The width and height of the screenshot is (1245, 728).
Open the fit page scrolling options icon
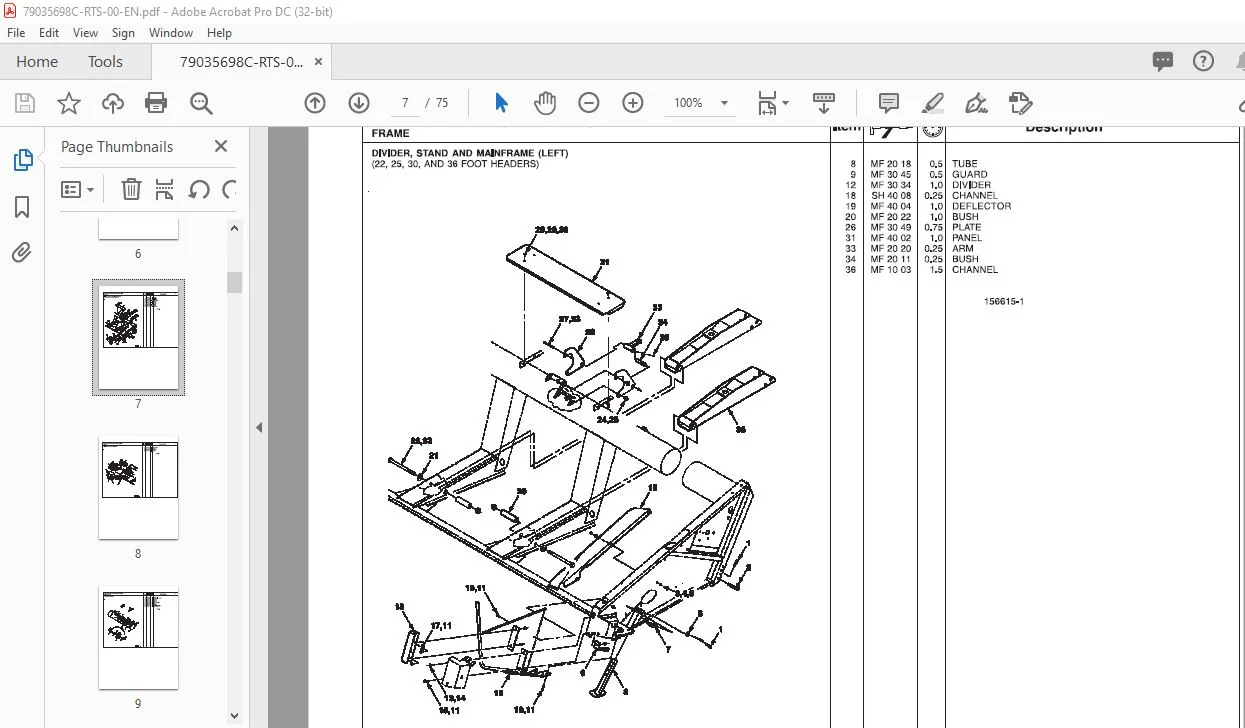[x=768, y=103]
